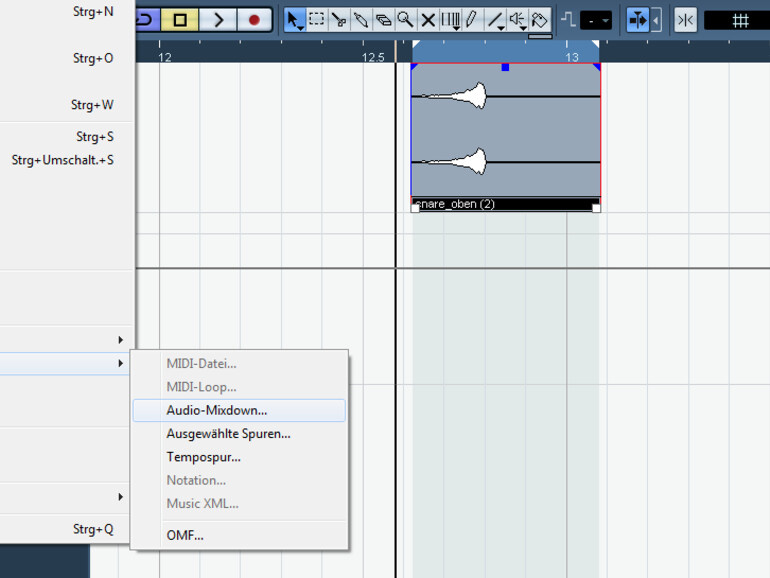Expand the highlighted export submenu arrow
This screenshot has height=578, width=770.
pyautogui.click(x=120, y=363)
